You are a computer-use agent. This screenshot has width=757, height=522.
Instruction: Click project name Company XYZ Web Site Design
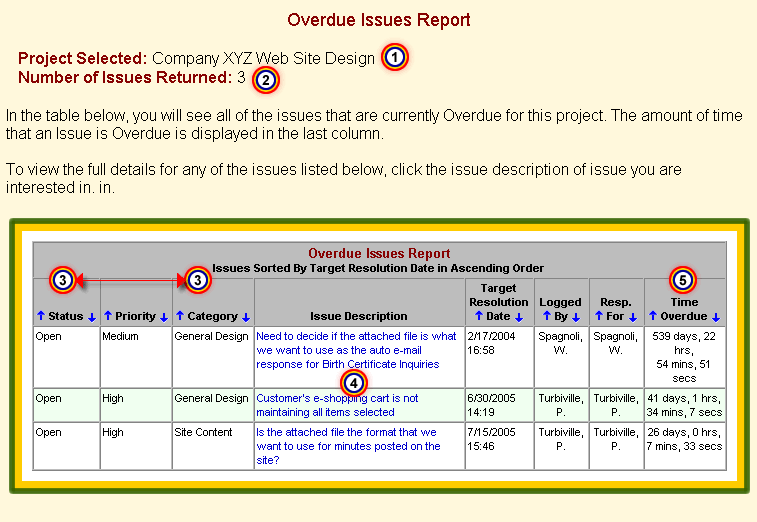pyautogui.click(x=263, y=58)
